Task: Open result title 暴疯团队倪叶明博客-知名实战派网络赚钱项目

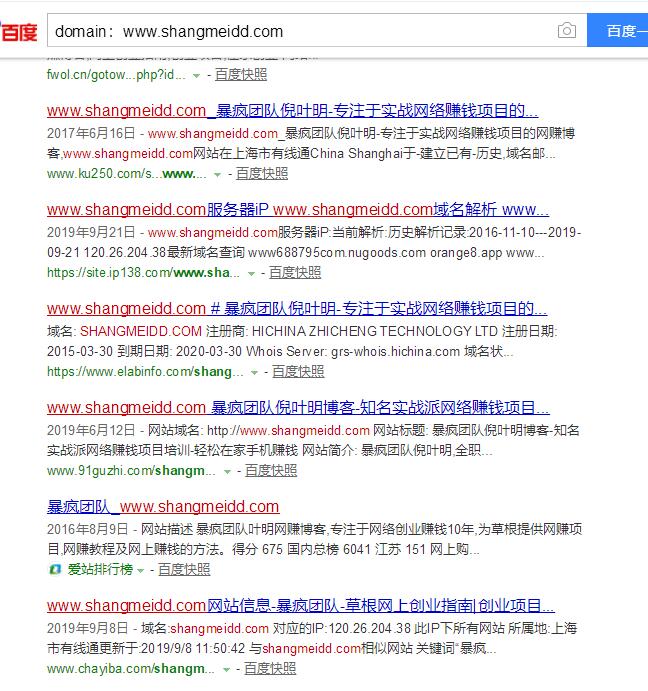Action: point(298,408)
